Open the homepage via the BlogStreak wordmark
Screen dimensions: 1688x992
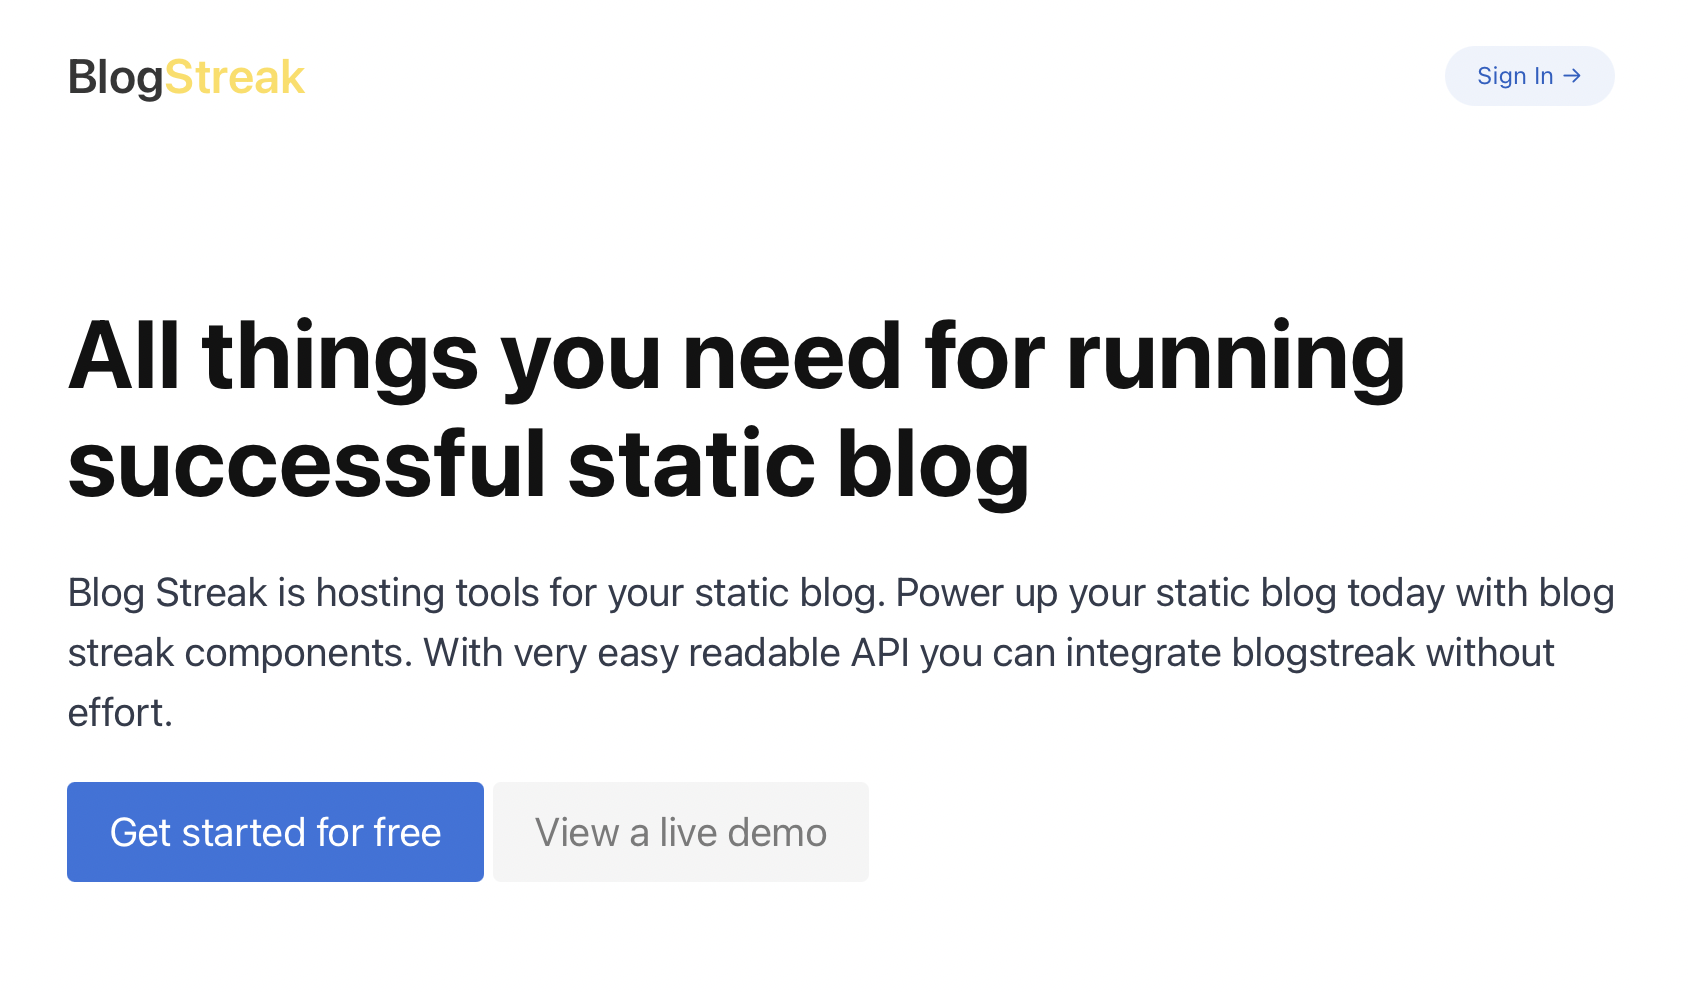pyautogui.click(x=186, y=76)
